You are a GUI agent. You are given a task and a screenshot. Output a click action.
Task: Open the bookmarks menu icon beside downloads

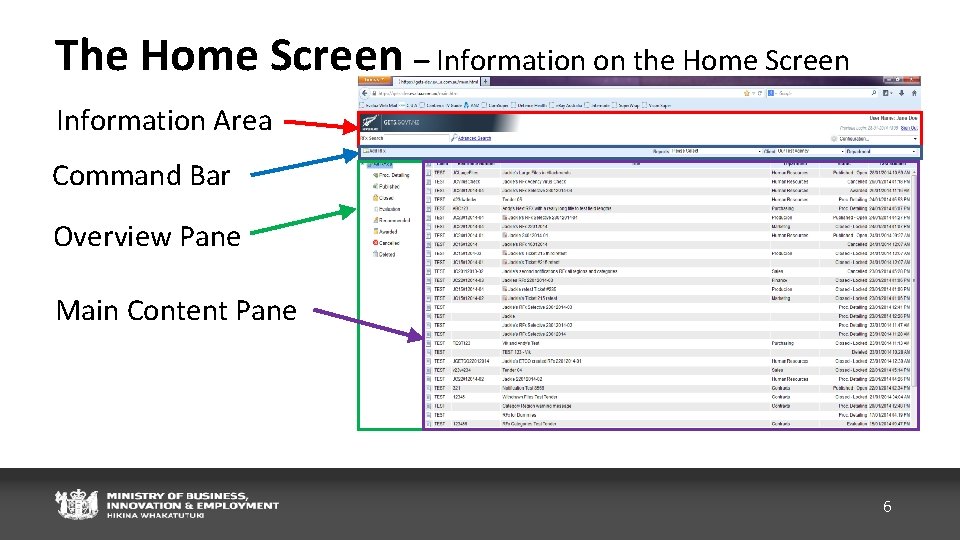[x=887, y=93]
